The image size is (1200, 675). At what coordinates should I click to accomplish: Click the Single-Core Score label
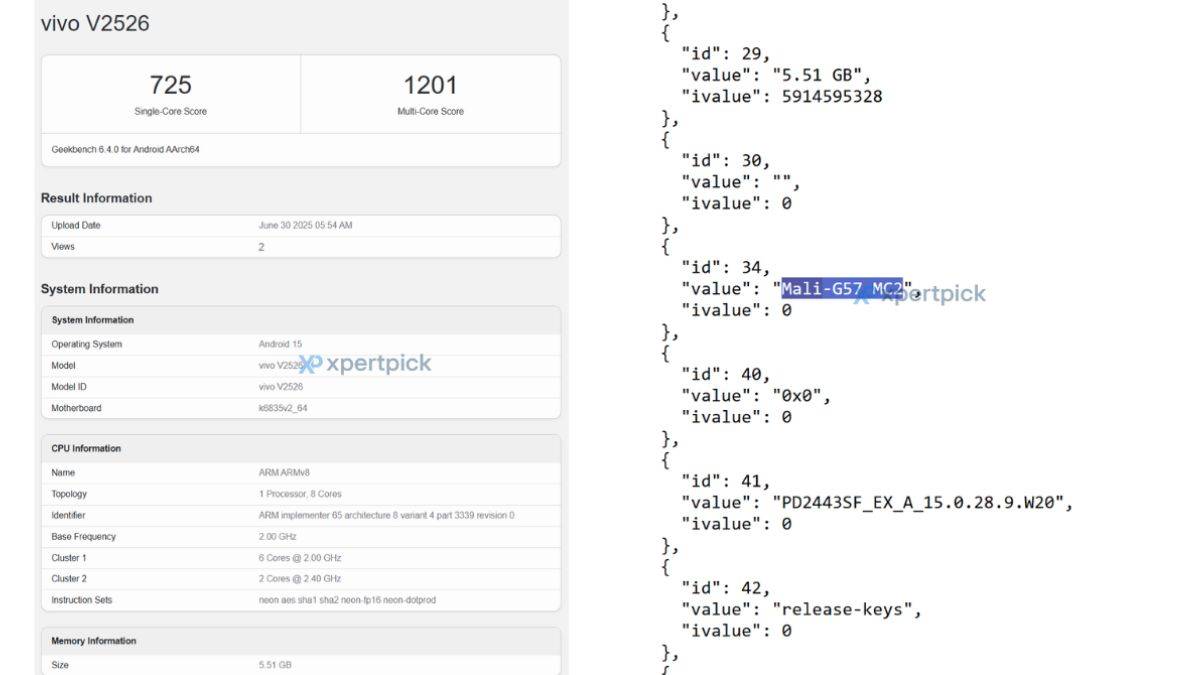tap(170, 111)
